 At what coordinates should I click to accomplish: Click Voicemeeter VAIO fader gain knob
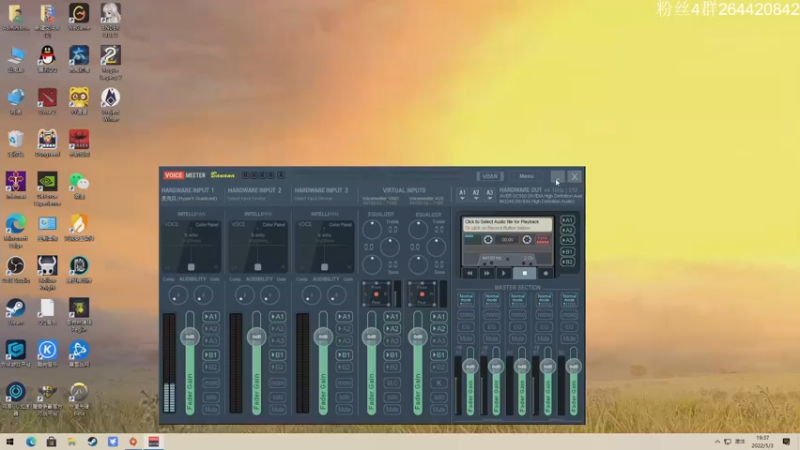[x=371, y=337]
